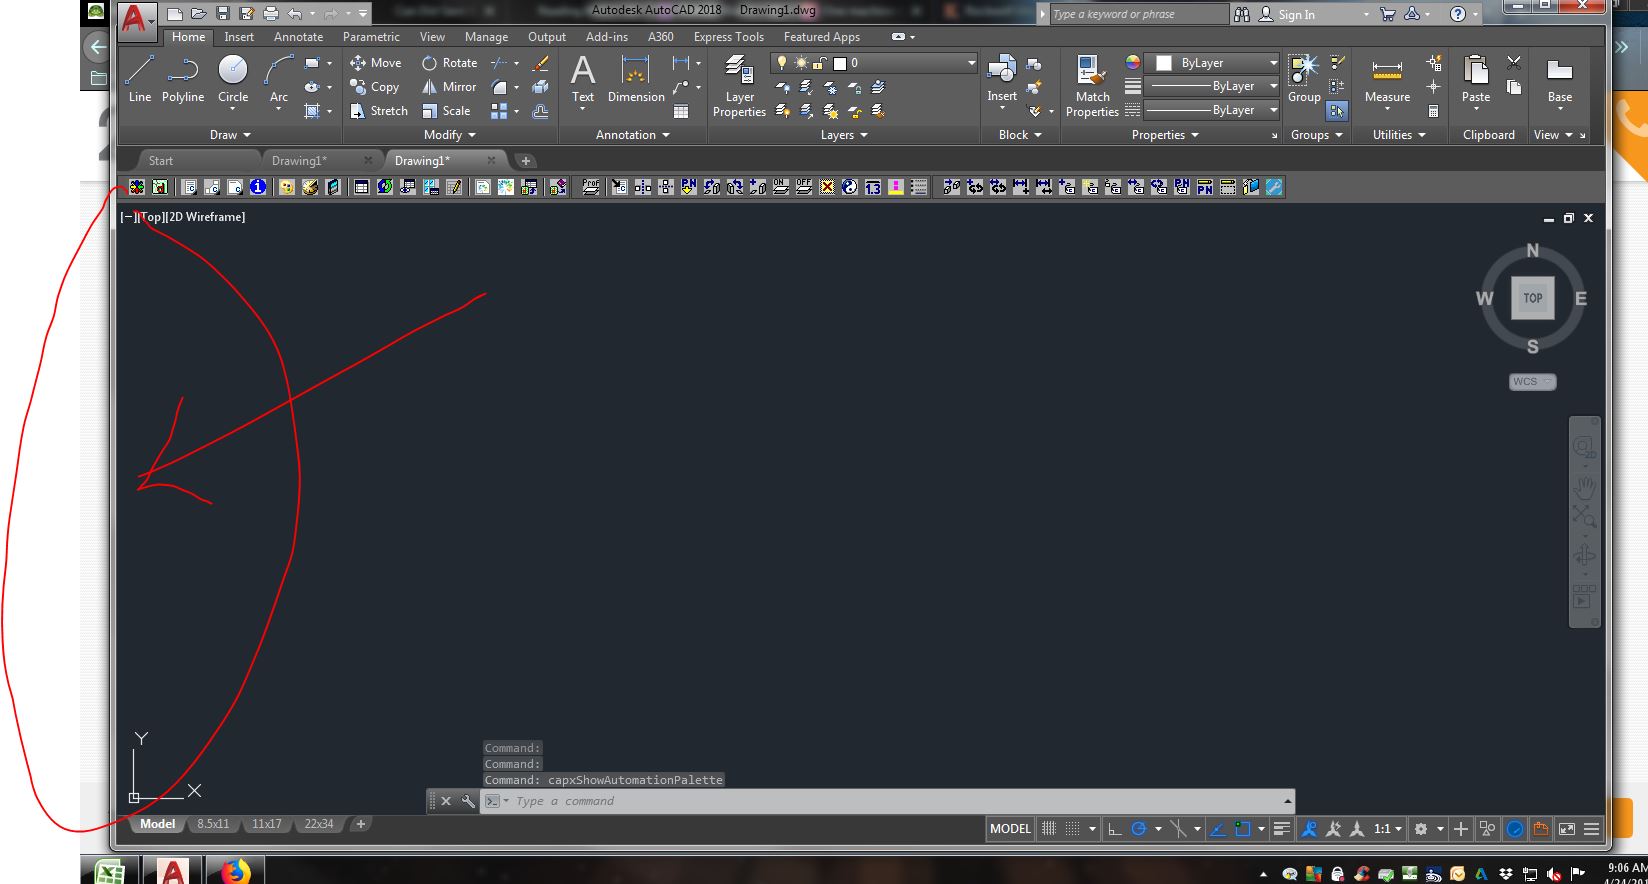1648x884 pixels.
Task: Open Layer Properties manager
Action: click(739, 87)
